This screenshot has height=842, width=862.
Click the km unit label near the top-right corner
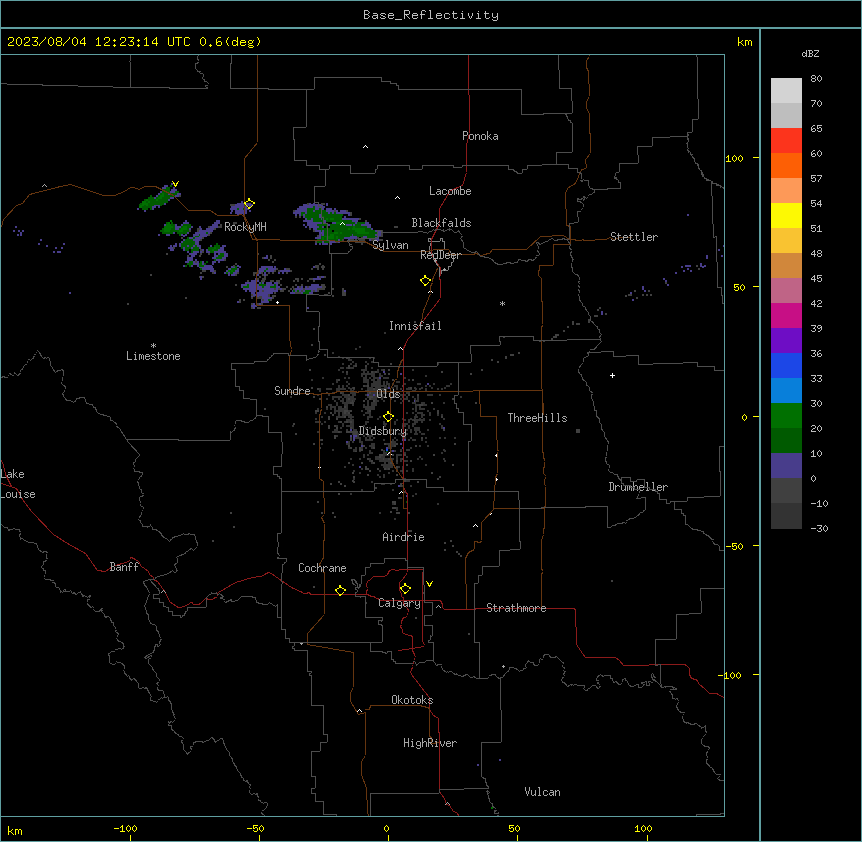(x=745, y=42)
